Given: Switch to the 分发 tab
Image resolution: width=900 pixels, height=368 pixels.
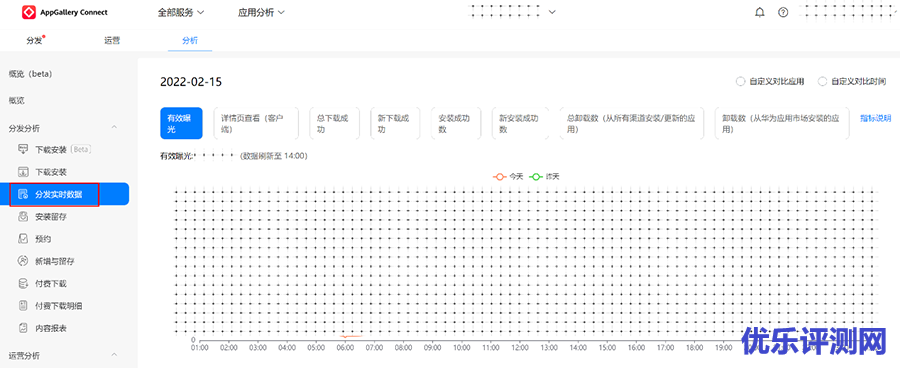Looking at the screenshot, I should [34, 41].
